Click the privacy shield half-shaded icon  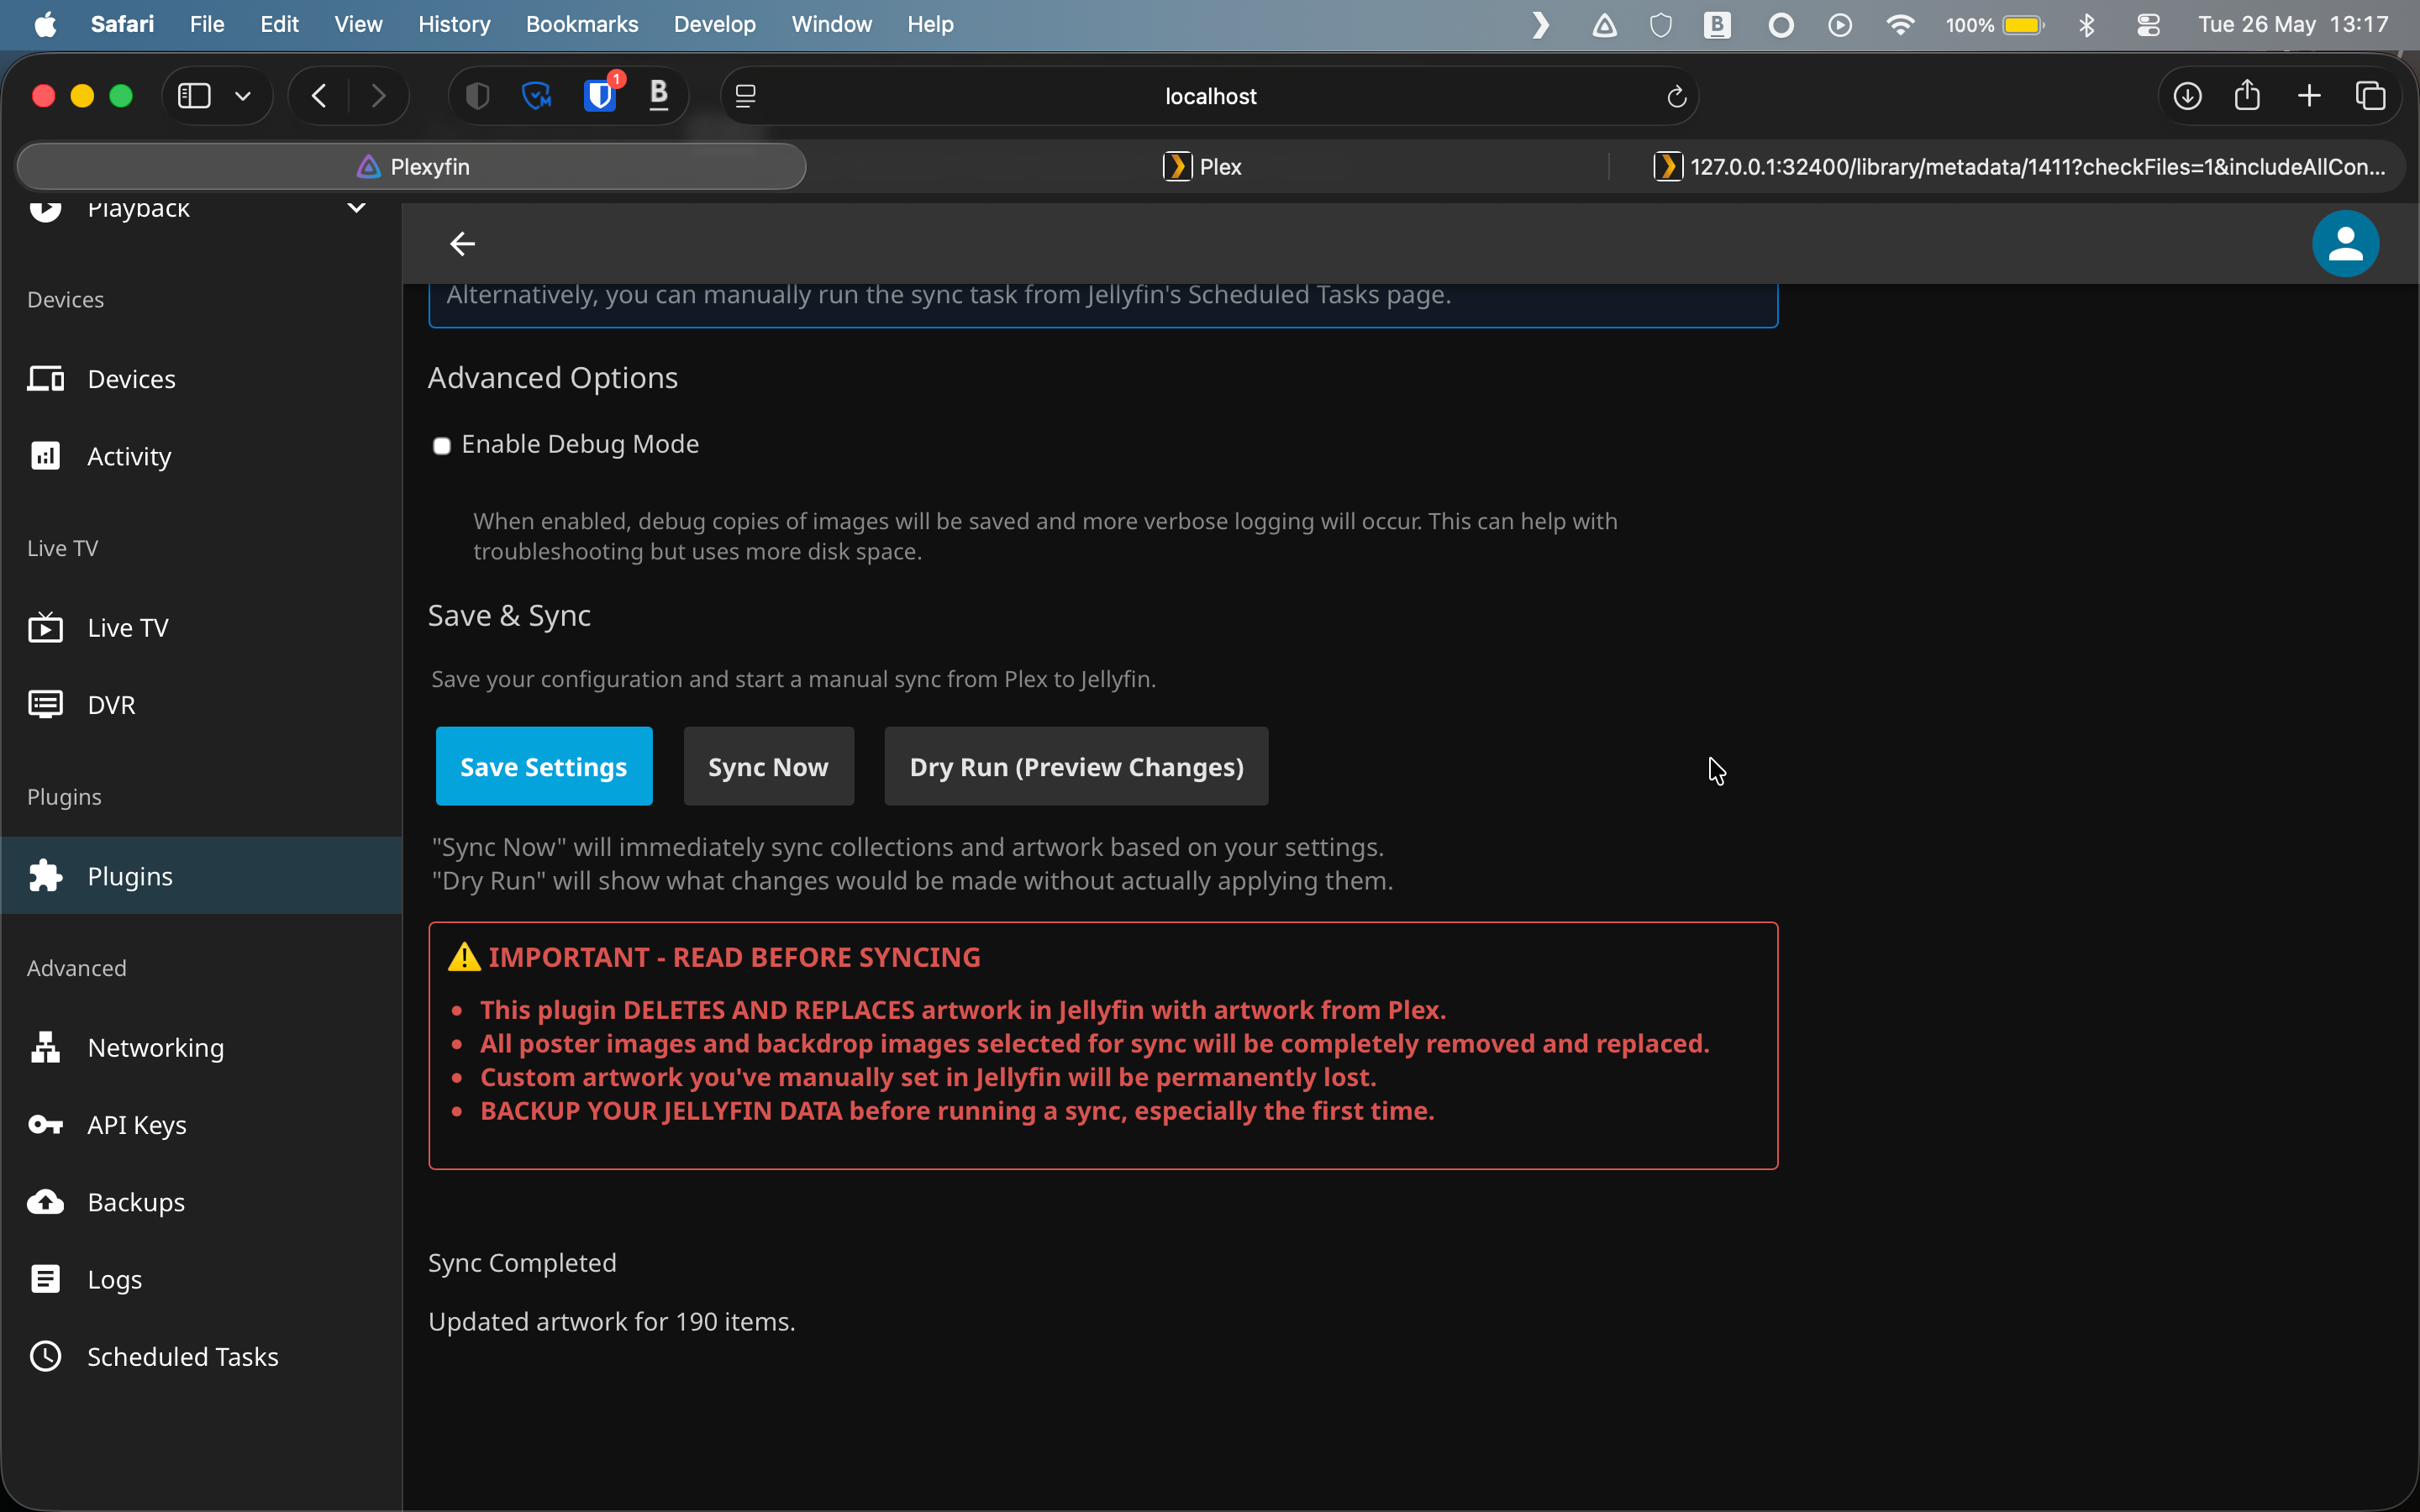pos(478,96)
